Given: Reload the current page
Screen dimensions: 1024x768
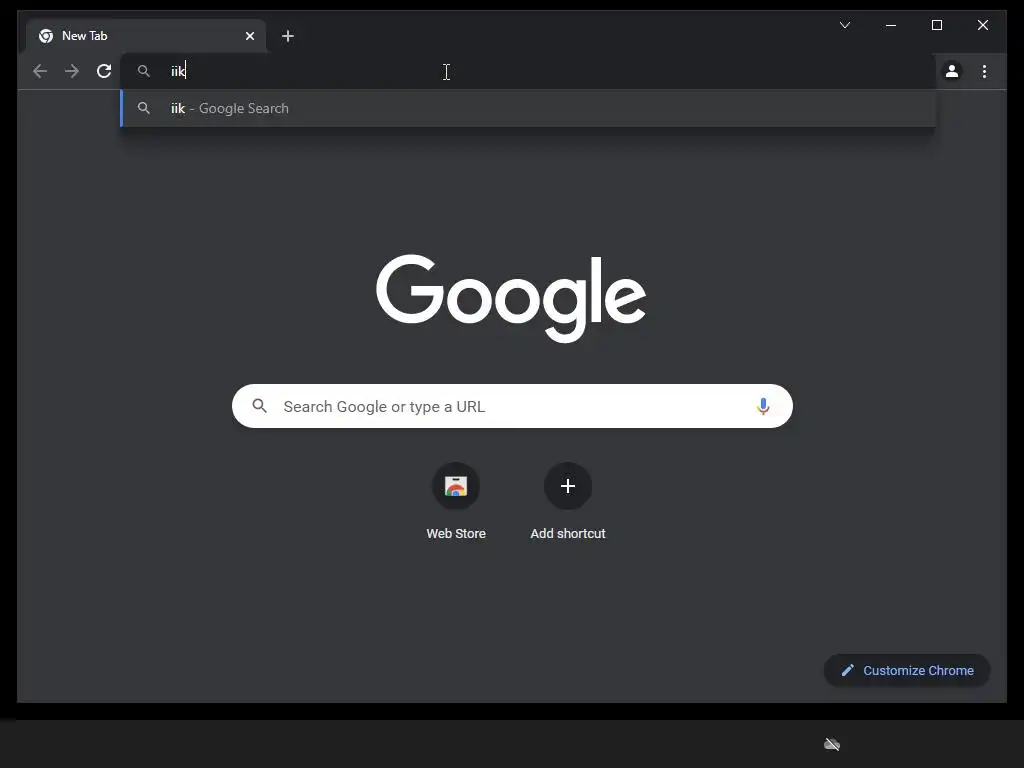Looking at the screenshot, I should (x=104, y=71).
